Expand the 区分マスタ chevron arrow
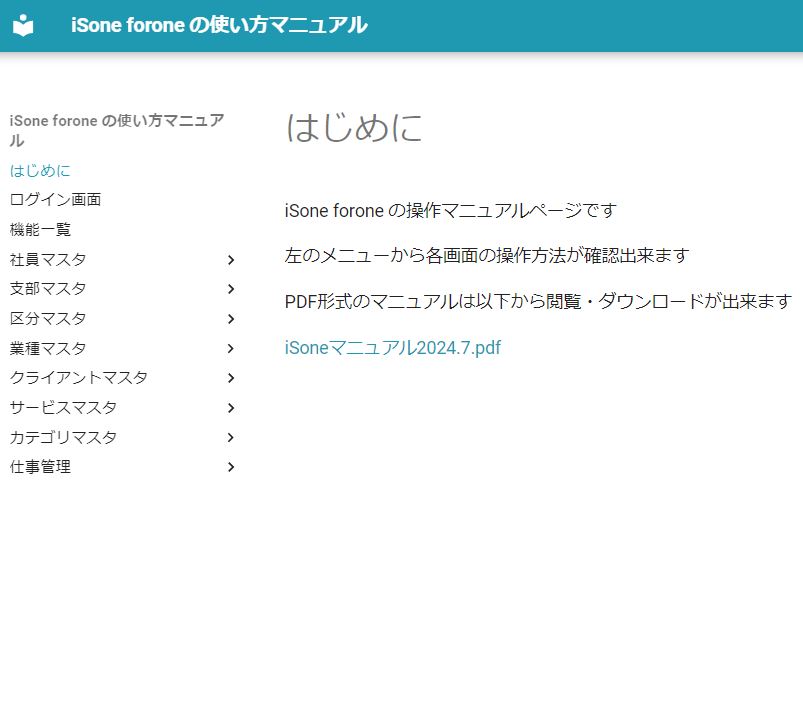The height and width of the screenshot is (722, 803). [231, 319]
